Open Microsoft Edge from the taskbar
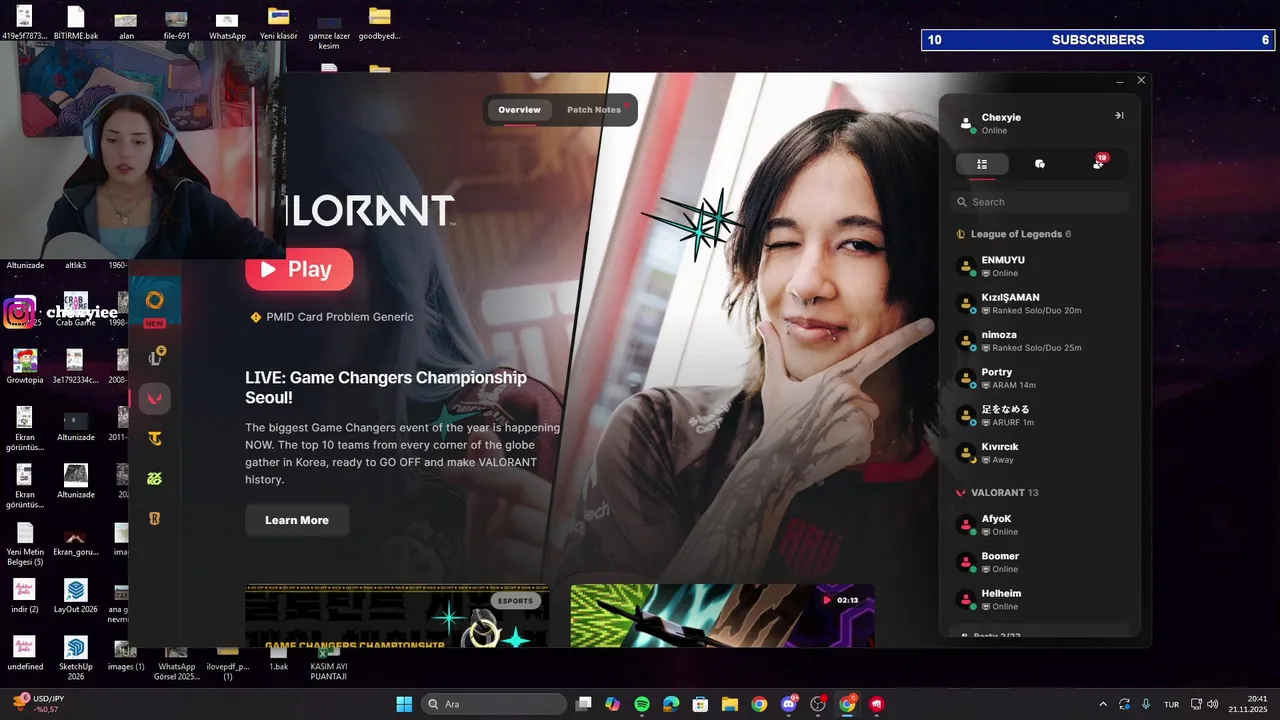This screenshot has height=720, width=1280. 671,704
